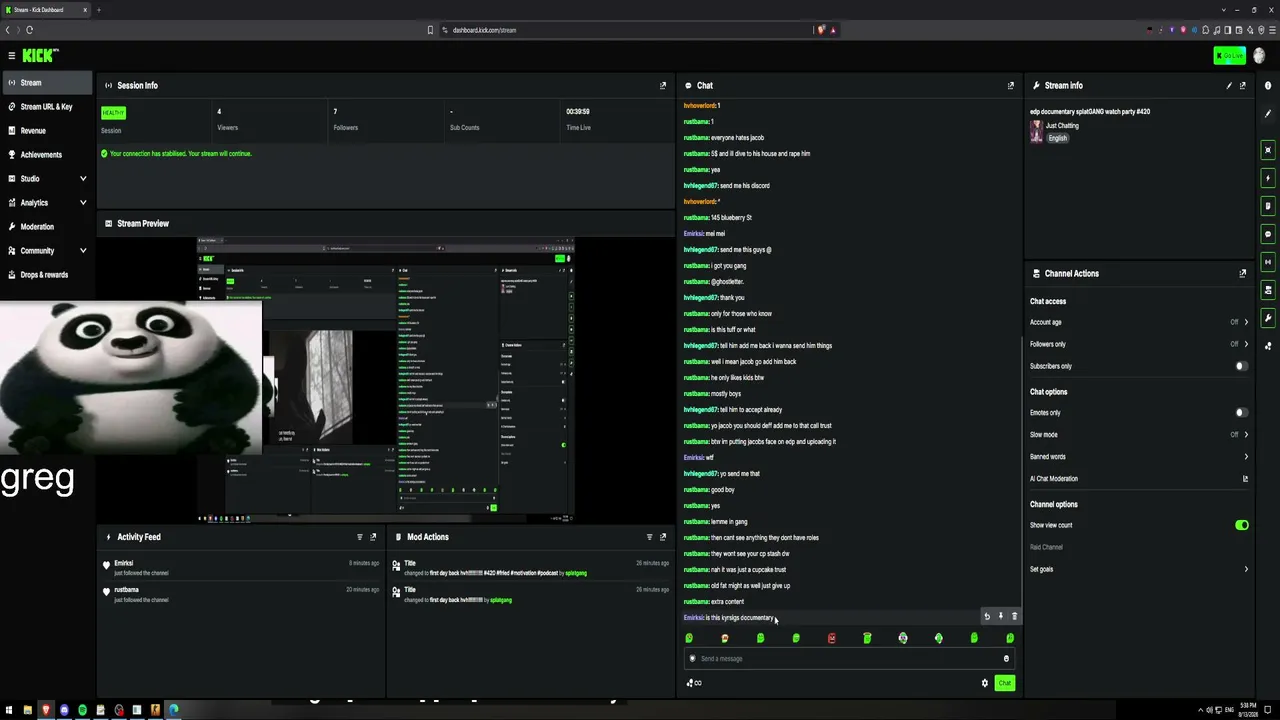Pop out the Activity Feed panel
Screen dimensions: 1280x720
tap(373, 537)
